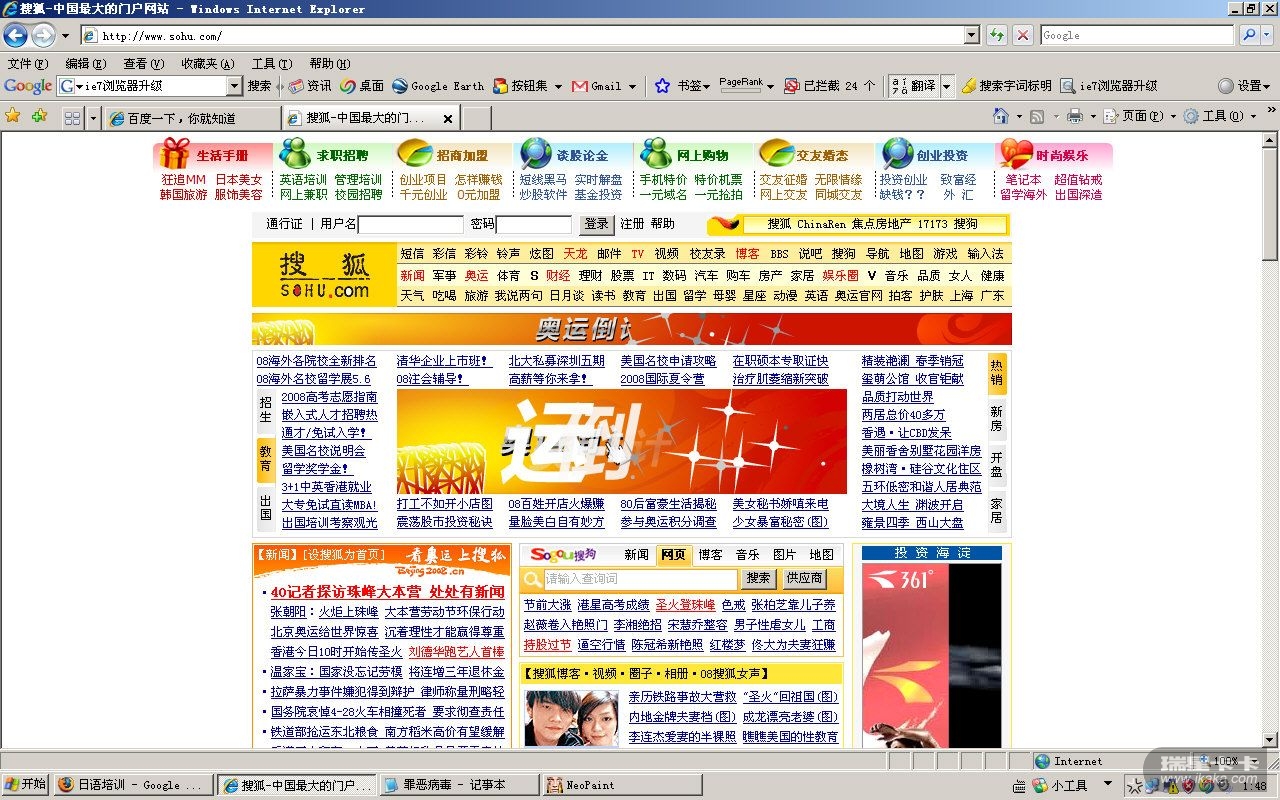Open the recent pages dropdown next to Forward
Image resolution: width=1280 pixels, height=800 pixels.
66,36
